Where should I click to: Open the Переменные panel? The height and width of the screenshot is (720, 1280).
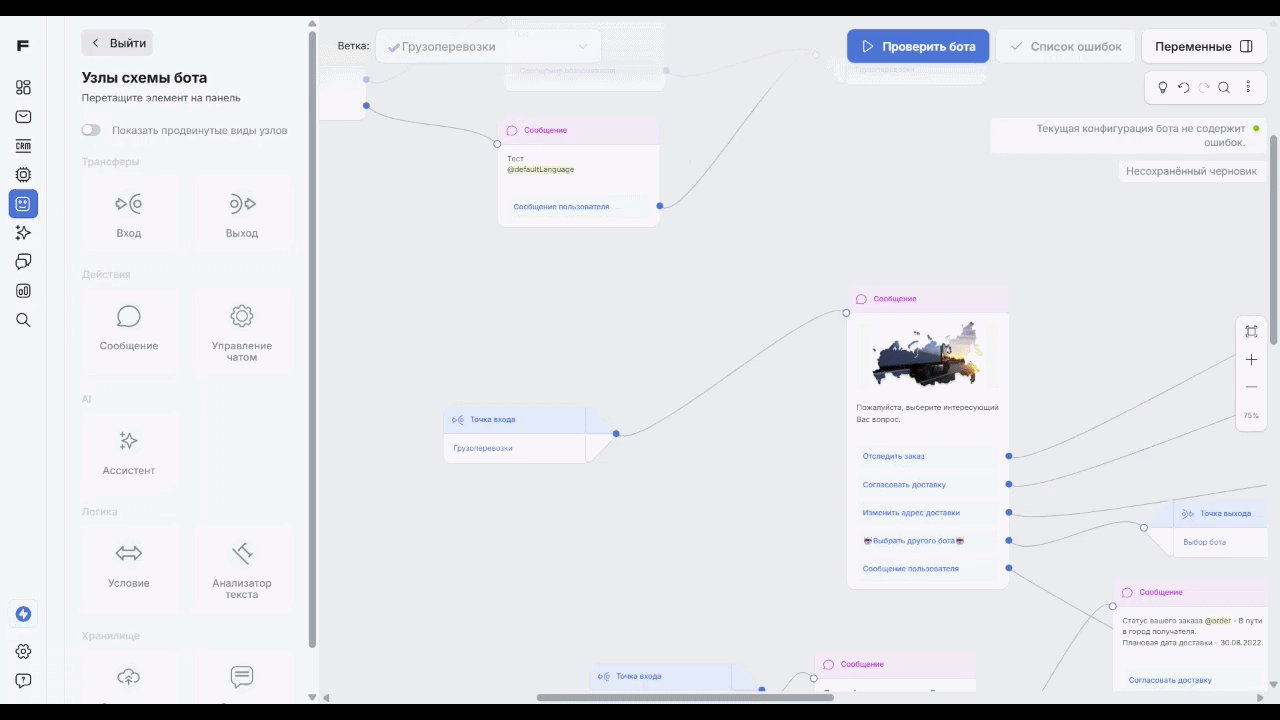pyautogui.click(x=1203, y=46)
